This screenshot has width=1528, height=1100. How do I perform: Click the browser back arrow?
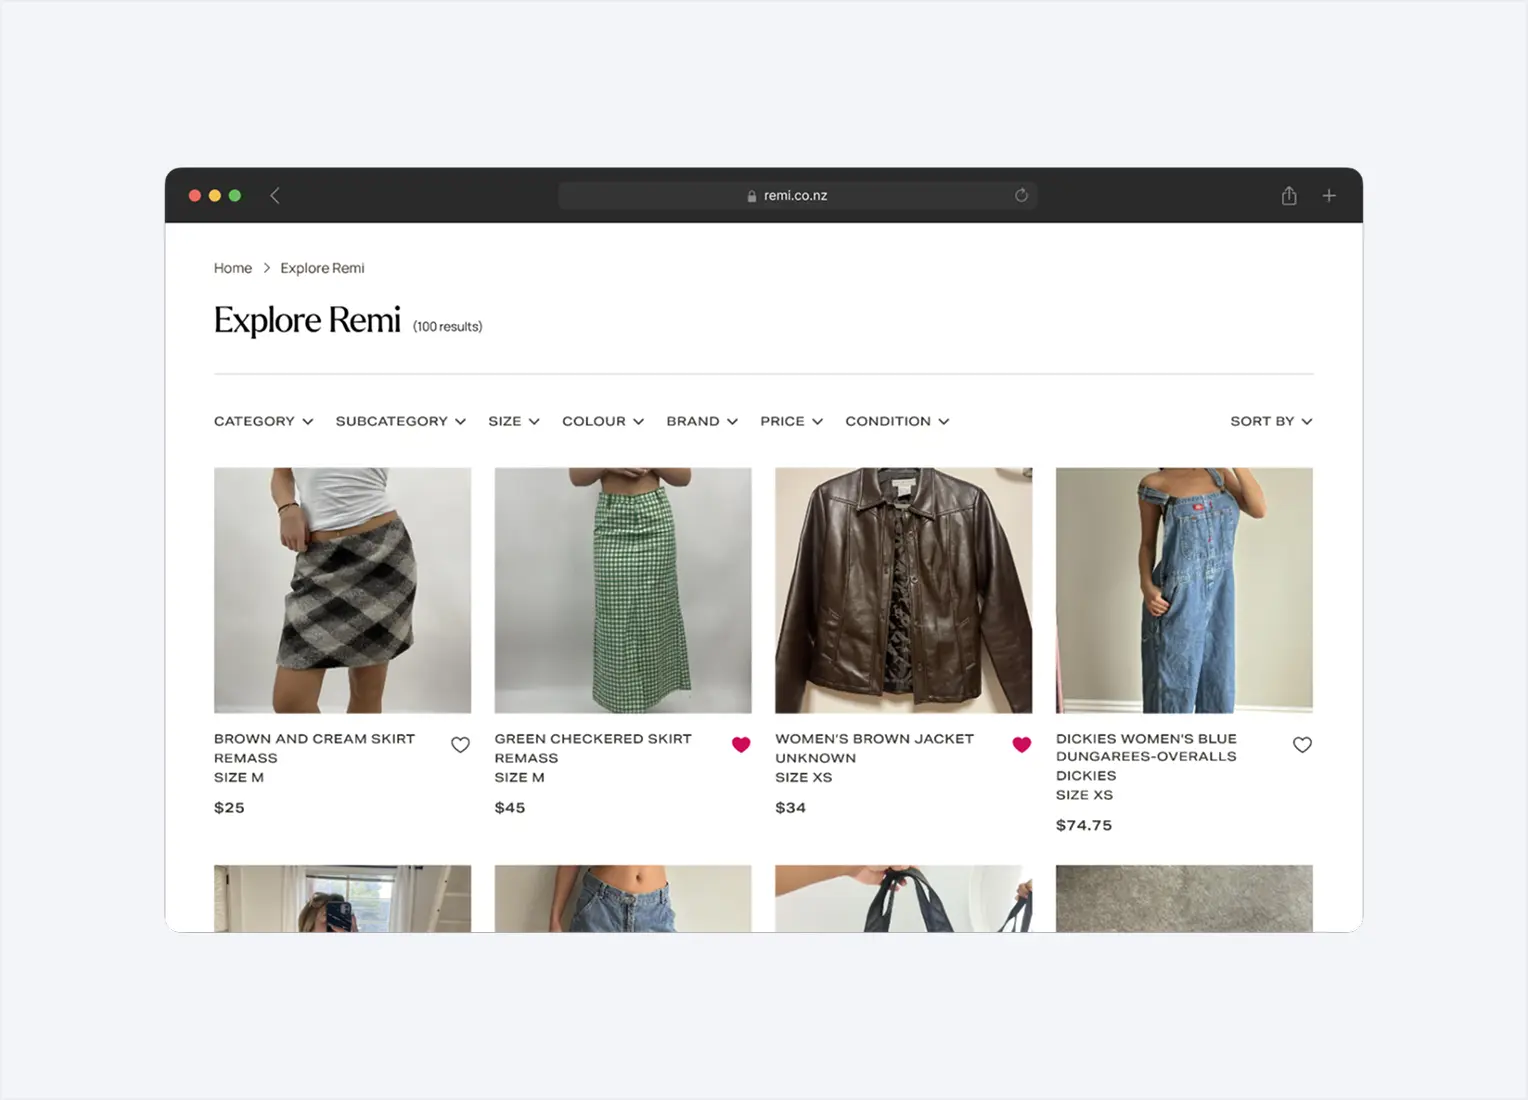click(x=275, y=195)
